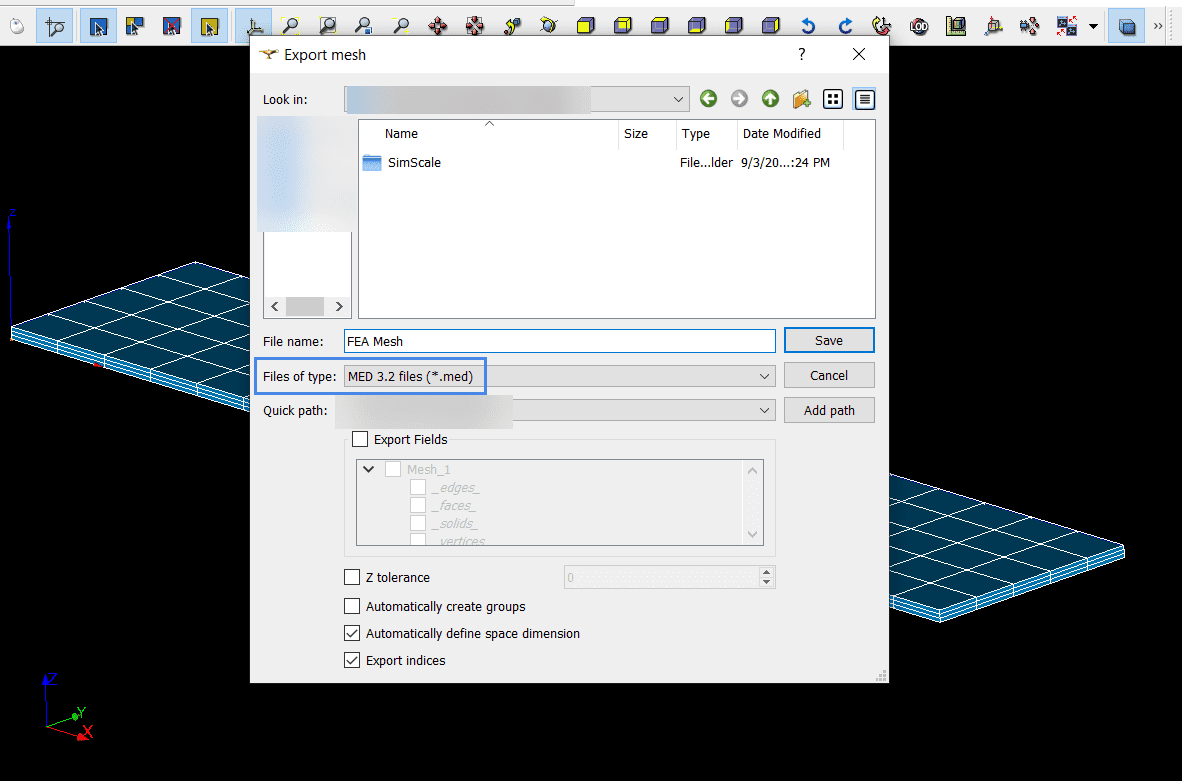This screenshot has height=781, width=1182.
Task: Click the Level of Detail (LOD) icon
Action: 919,26
